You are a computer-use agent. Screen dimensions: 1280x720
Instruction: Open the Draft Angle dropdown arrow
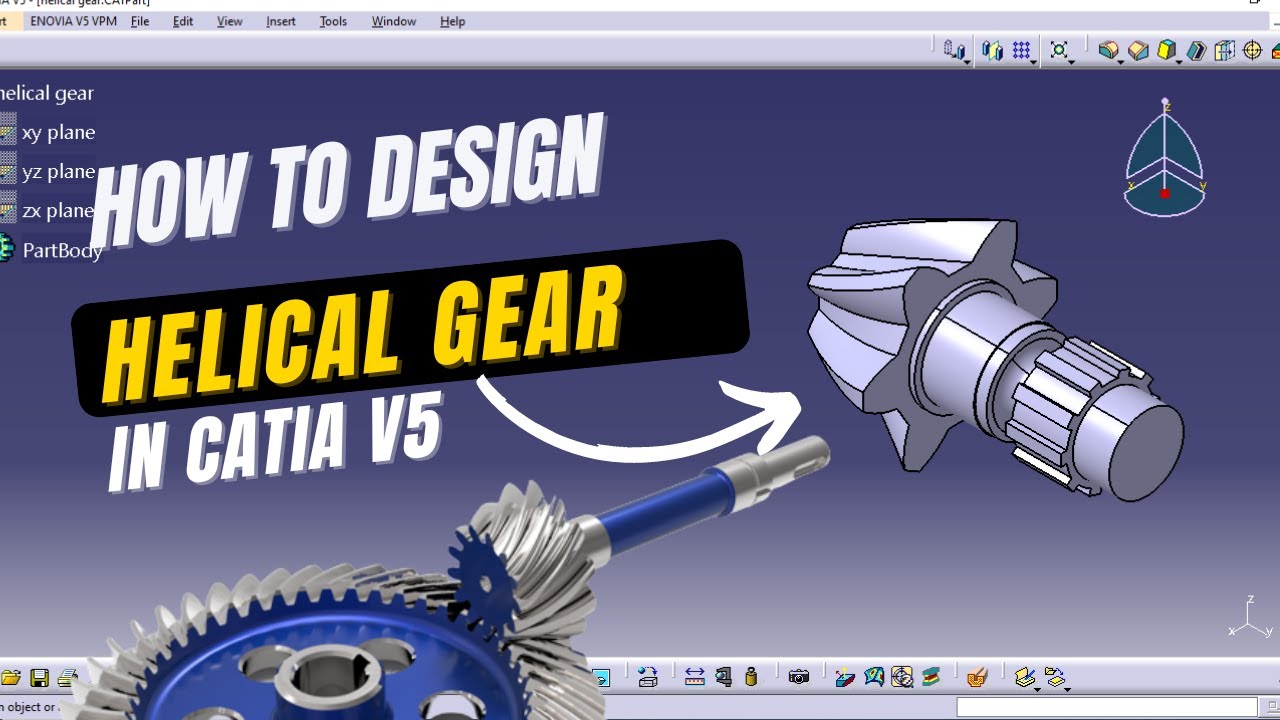pyautogui.click(x=1179, y=63)
